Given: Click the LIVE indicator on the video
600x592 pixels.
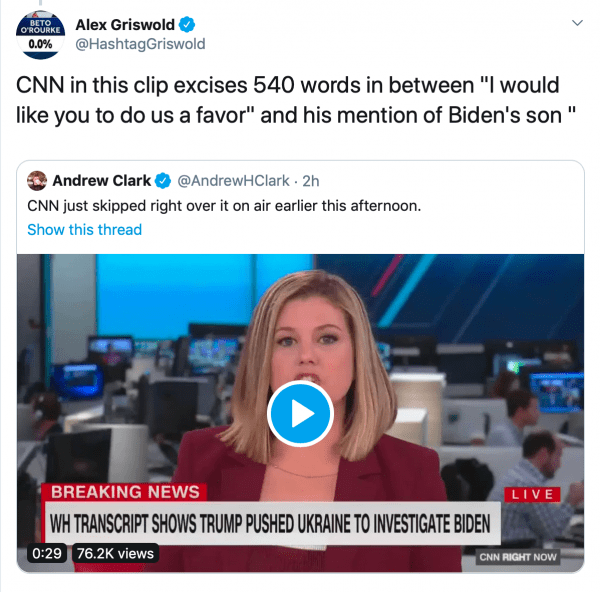Looking at the screenshot, I should click(x=532, y=494).
